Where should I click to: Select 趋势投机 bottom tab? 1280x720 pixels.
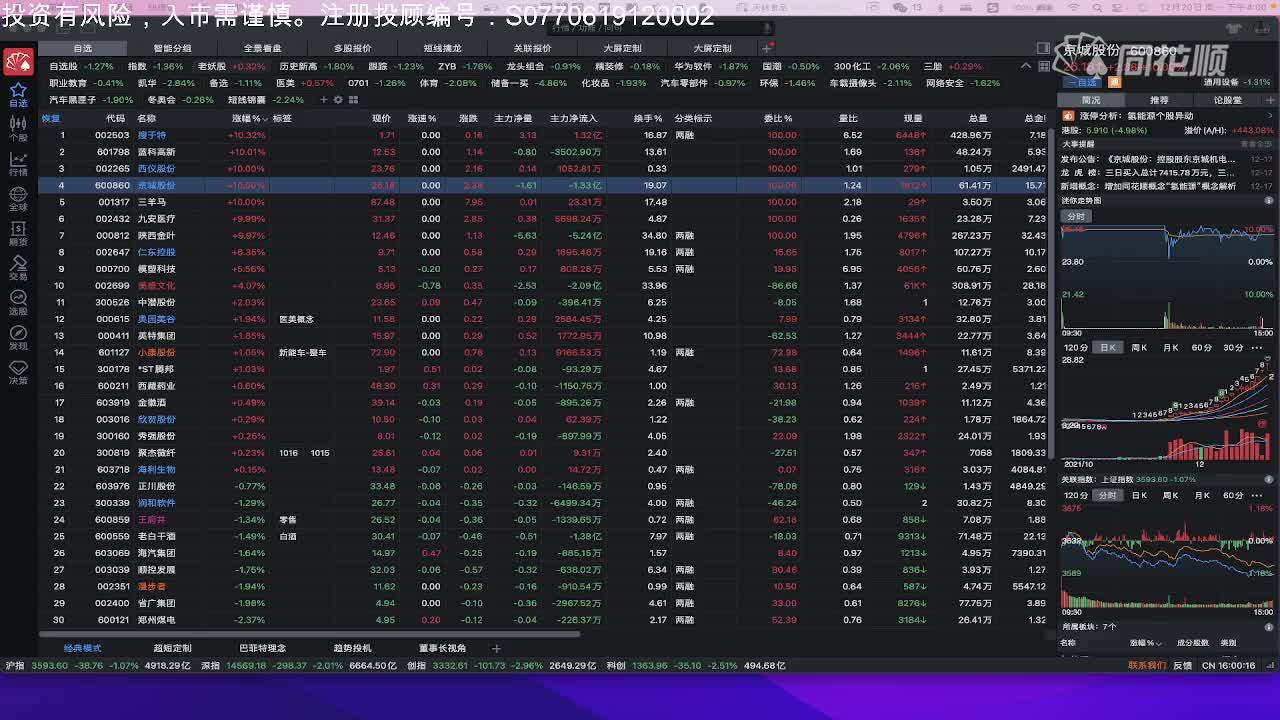click(x=352, y=648)
